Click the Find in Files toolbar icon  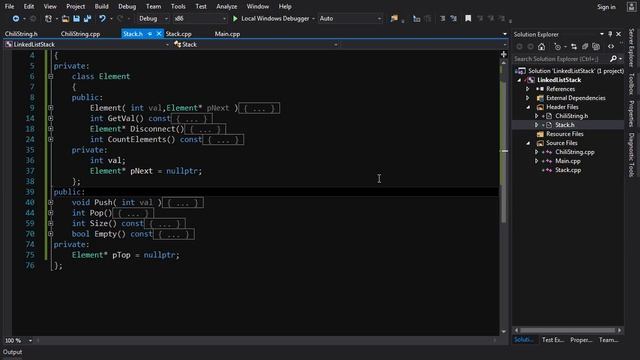click(394, 19)
